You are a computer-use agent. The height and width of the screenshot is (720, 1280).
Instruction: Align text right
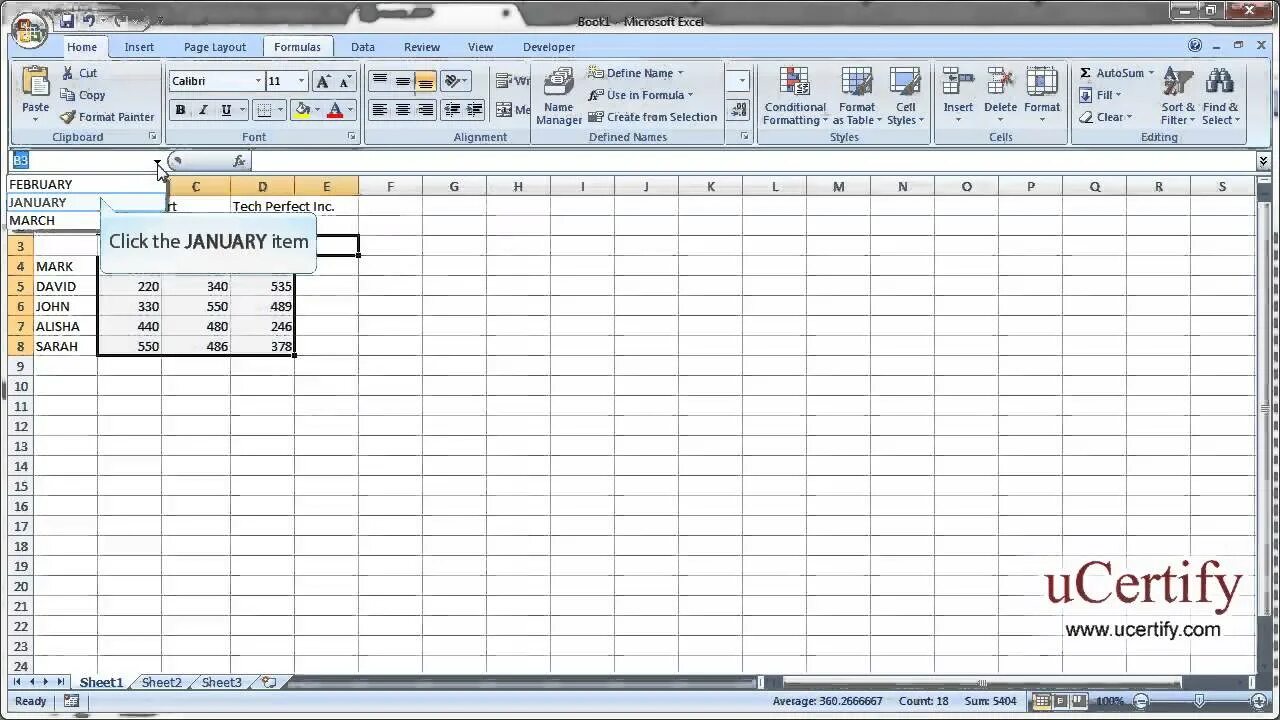pyautogui.click(x=425, y=110)
